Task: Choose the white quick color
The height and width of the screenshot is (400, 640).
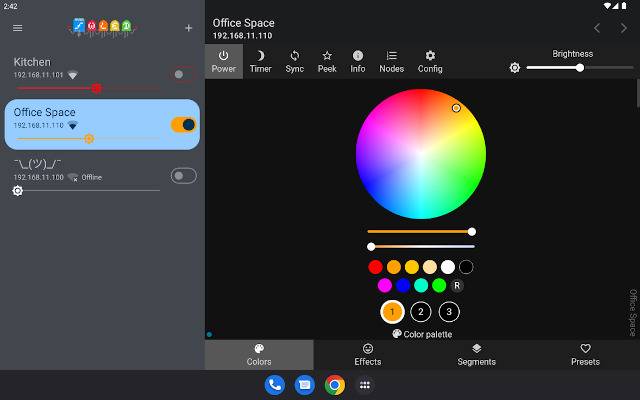Action: tap(448, 267)
